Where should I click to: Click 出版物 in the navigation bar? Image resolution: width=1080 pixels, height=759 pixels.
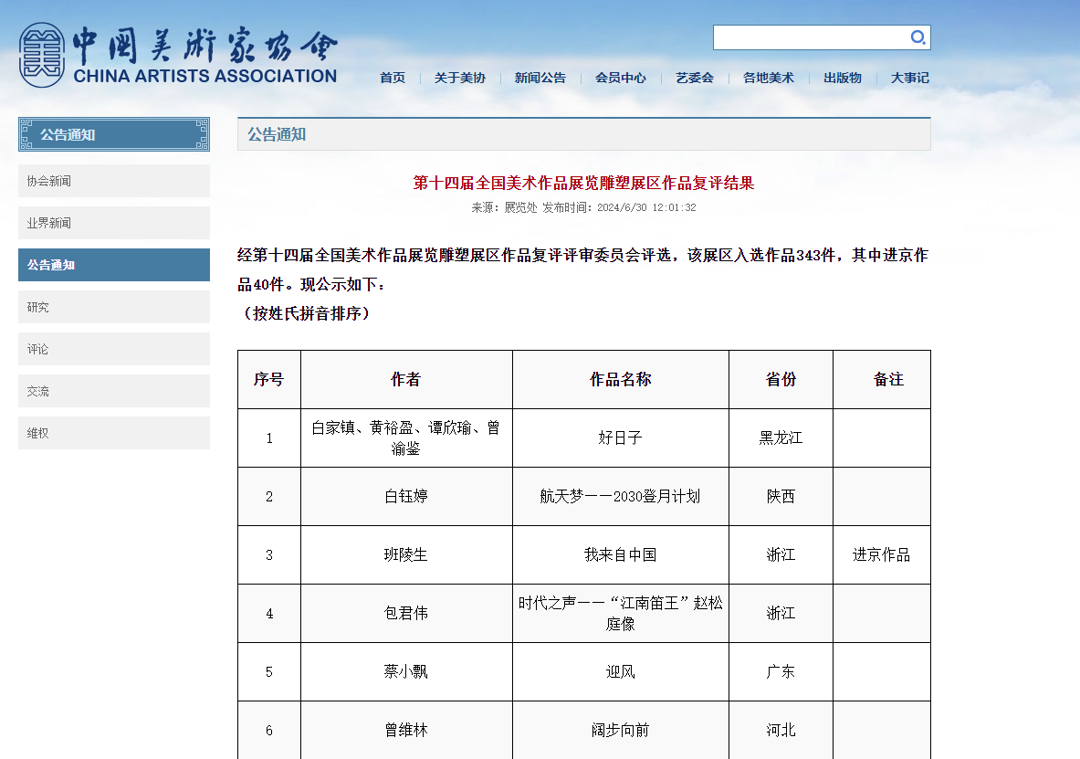coord(842,78)
